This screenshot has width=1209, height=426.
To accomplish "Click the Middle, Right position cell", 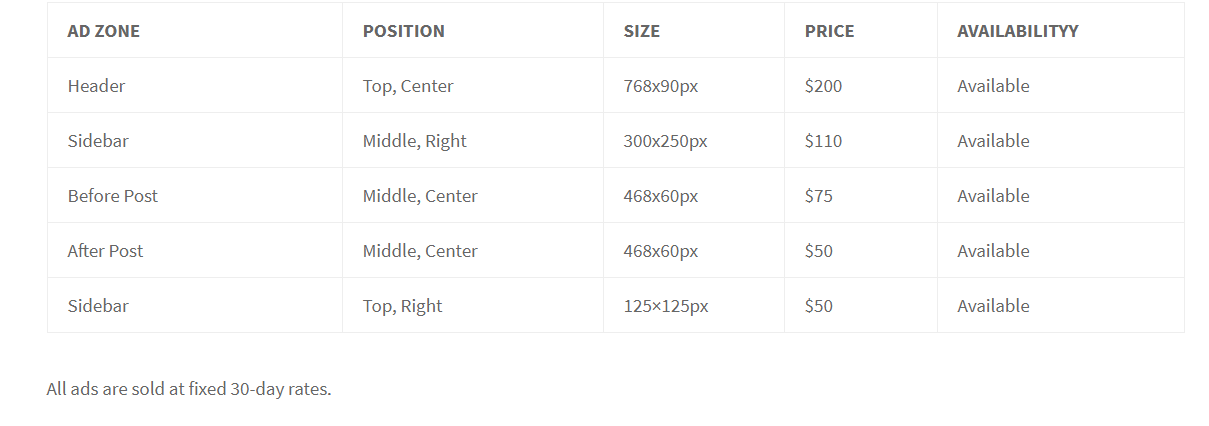I will [x=473, y=141].
